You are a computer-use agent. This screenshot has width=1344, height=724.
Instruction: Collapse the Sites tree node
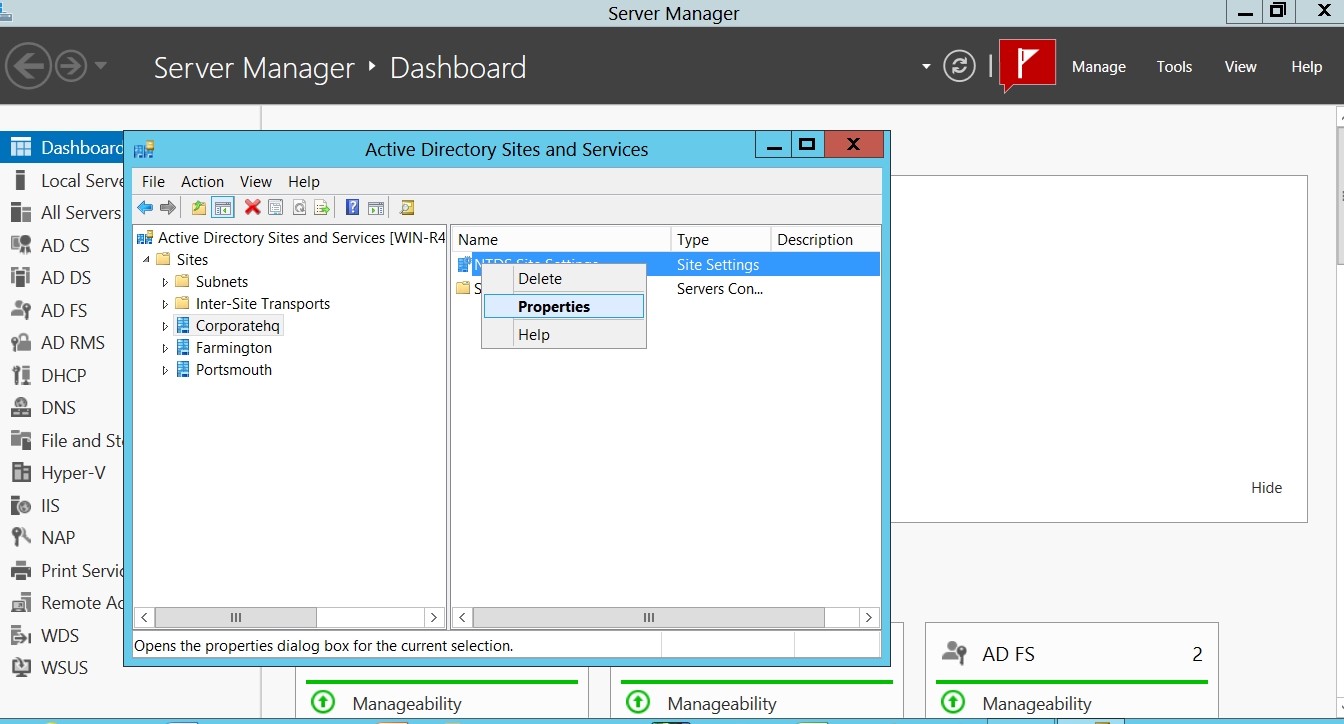147,260
